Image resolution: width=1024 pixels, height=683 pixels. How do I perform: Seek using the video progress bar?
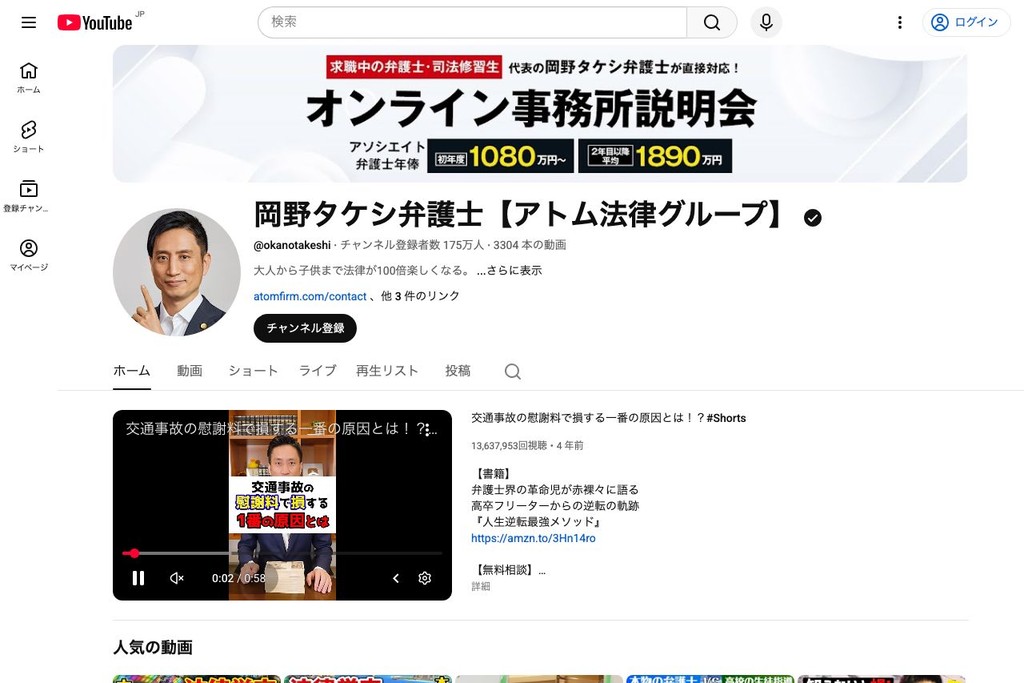click(x=283, y=553)
